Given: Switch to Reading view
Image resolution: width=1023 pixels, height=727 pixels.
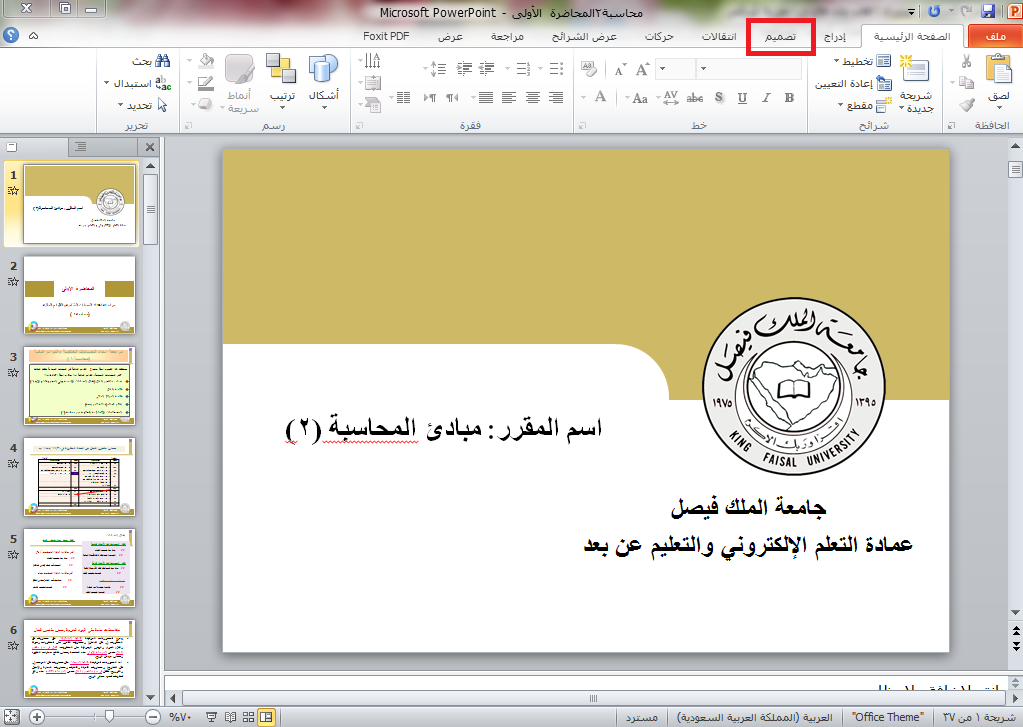Looking at the screenshot, I should pos(230,717).
